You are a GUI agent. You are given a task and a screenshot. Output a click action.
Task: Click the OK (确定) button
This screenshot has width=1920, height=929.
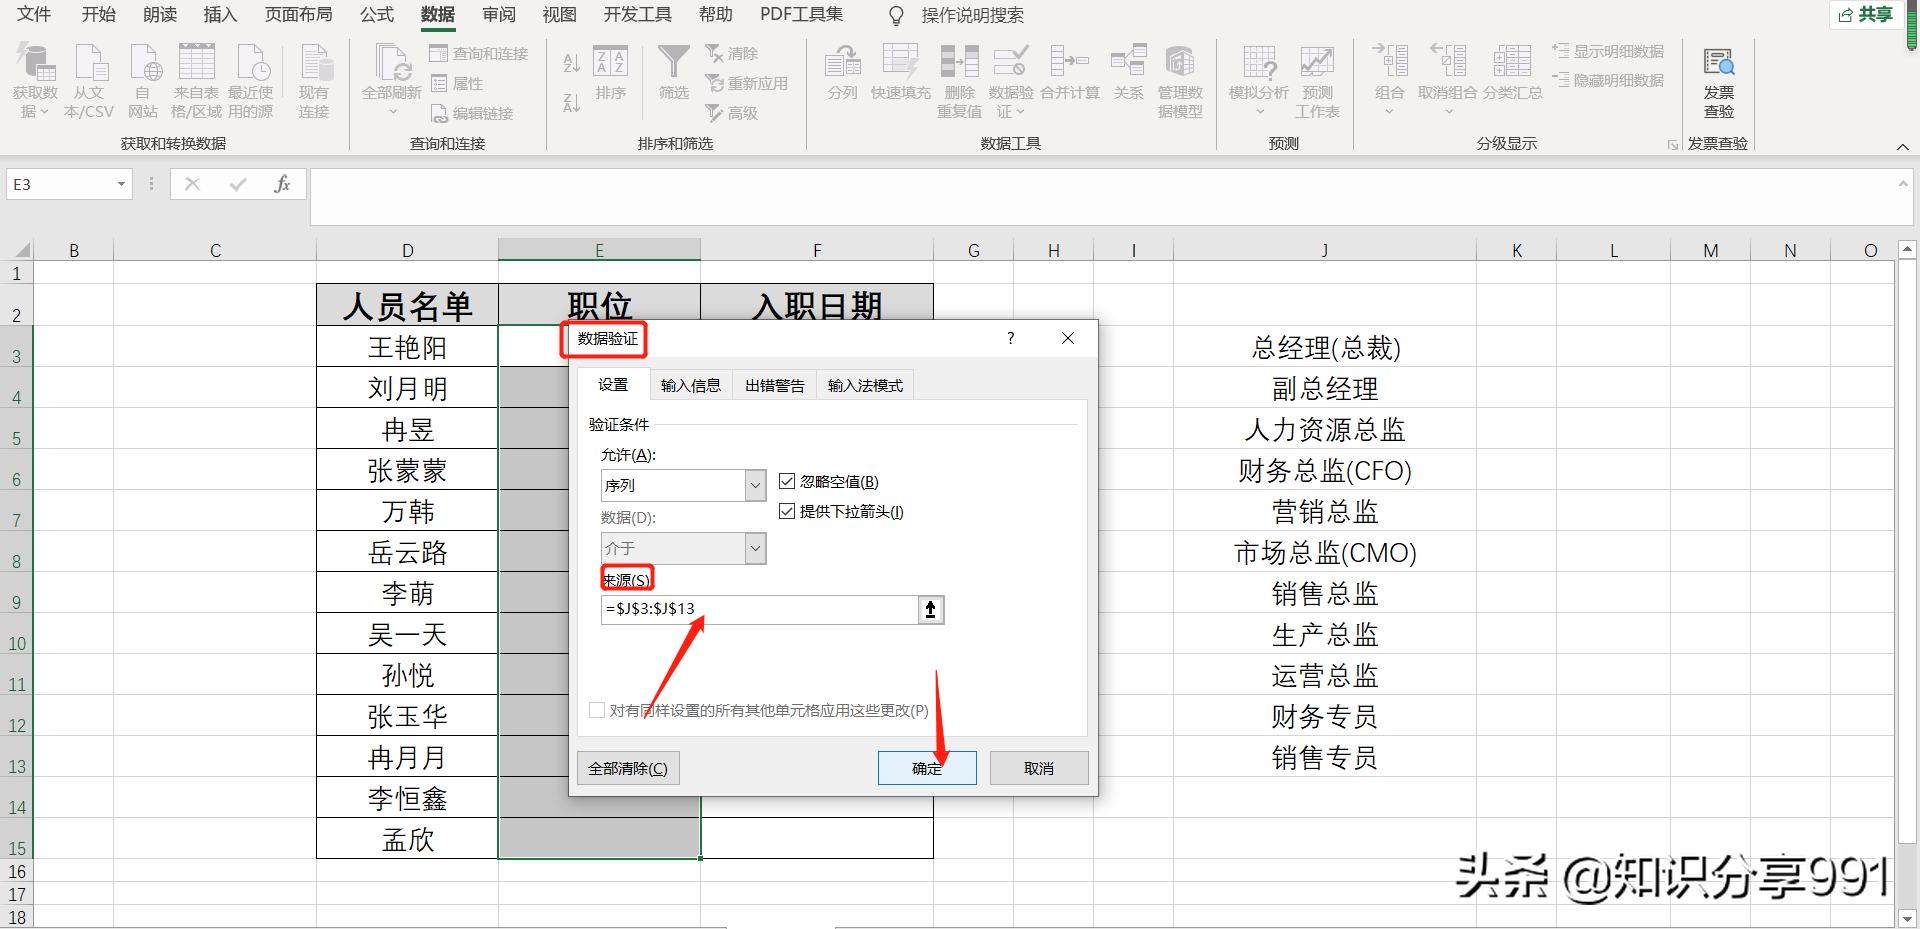click(927, 768)
